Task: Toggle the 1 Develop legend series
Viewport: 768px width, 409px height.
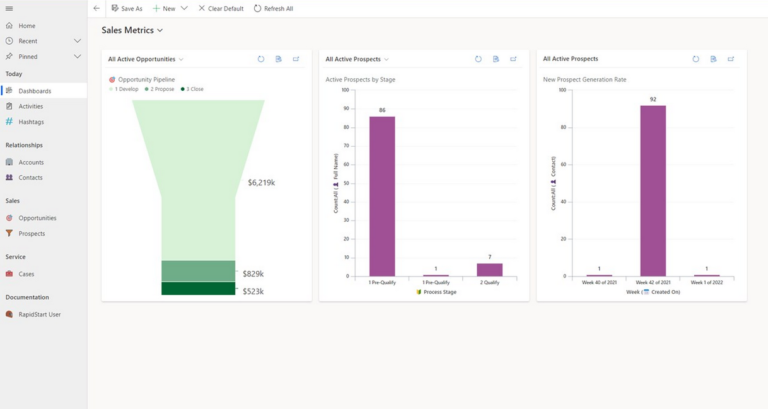Action: tap(124, 89)
